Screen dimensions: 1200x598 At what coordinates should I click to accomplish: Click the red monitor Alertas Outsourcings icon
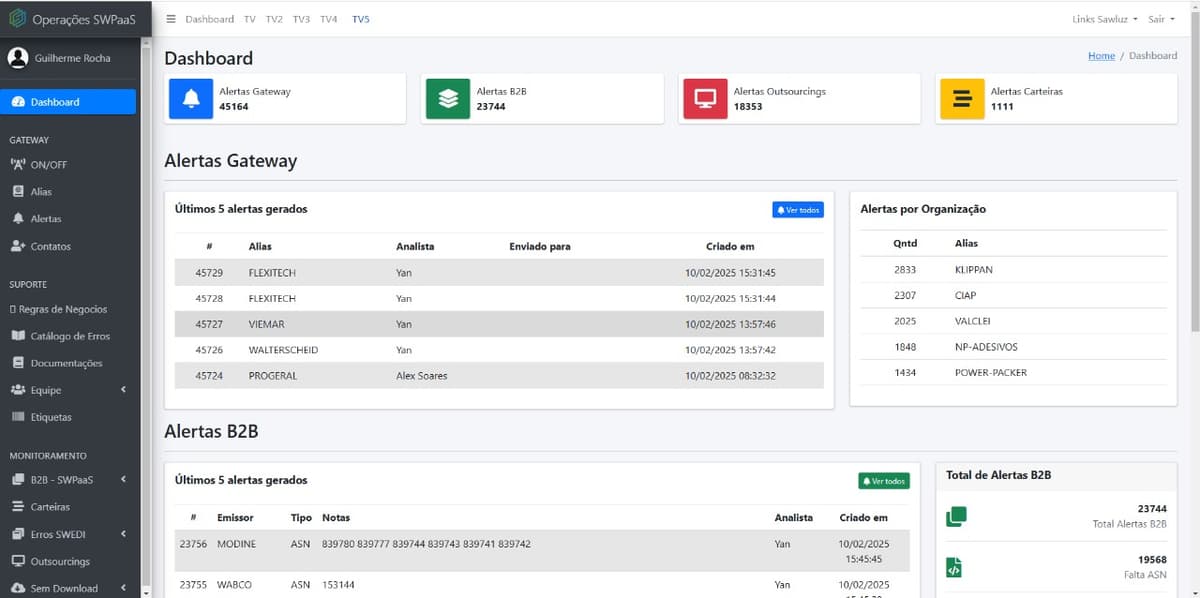[x=705, y=98]
